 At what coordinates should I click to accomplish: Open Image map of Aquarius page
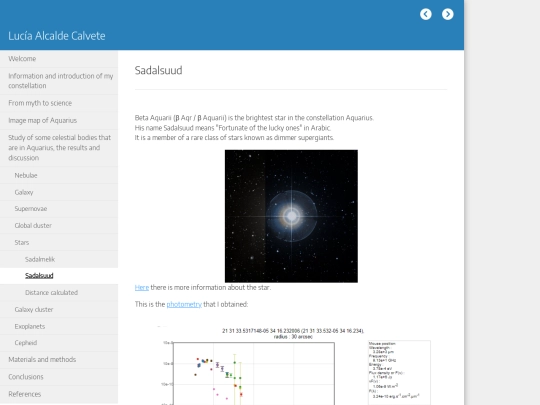click(59, 120)
